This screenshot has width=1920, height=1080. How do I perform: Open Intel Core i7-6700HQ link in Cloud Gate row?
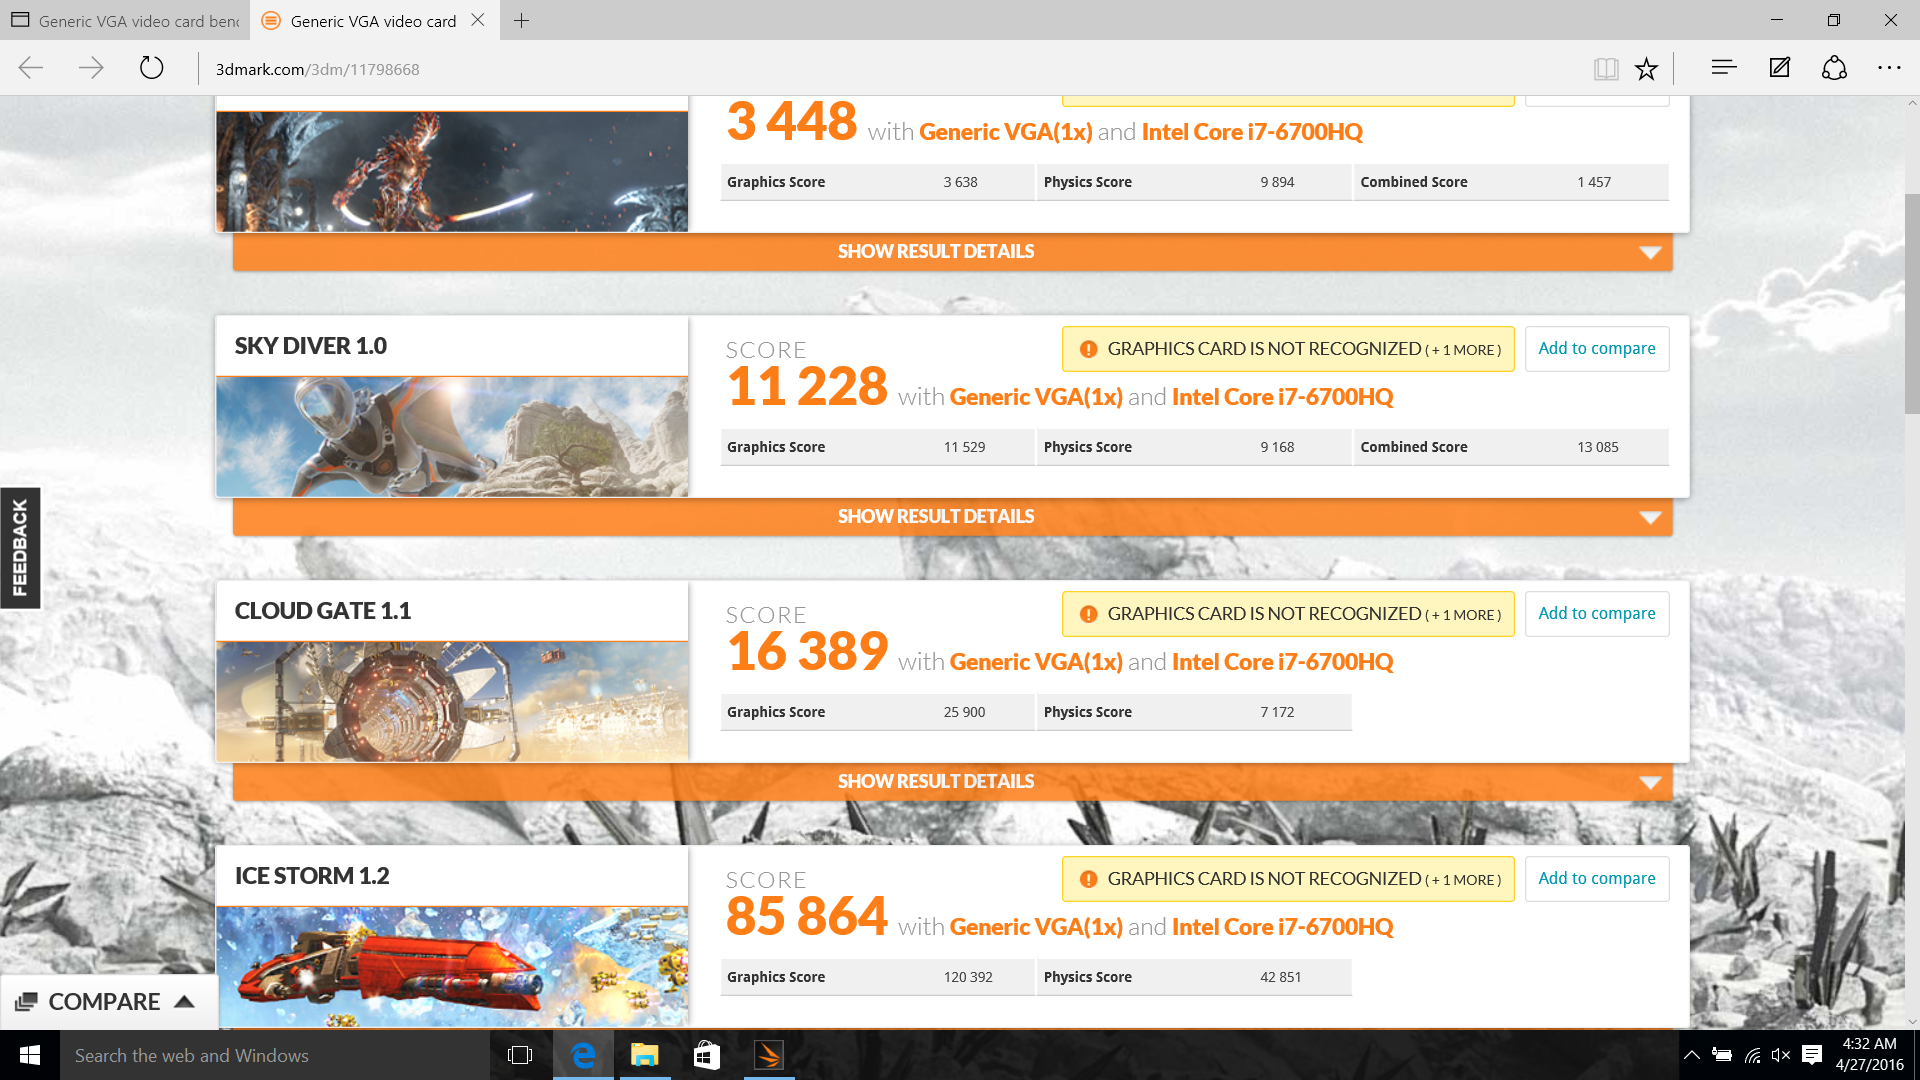tap(1282, 662)
